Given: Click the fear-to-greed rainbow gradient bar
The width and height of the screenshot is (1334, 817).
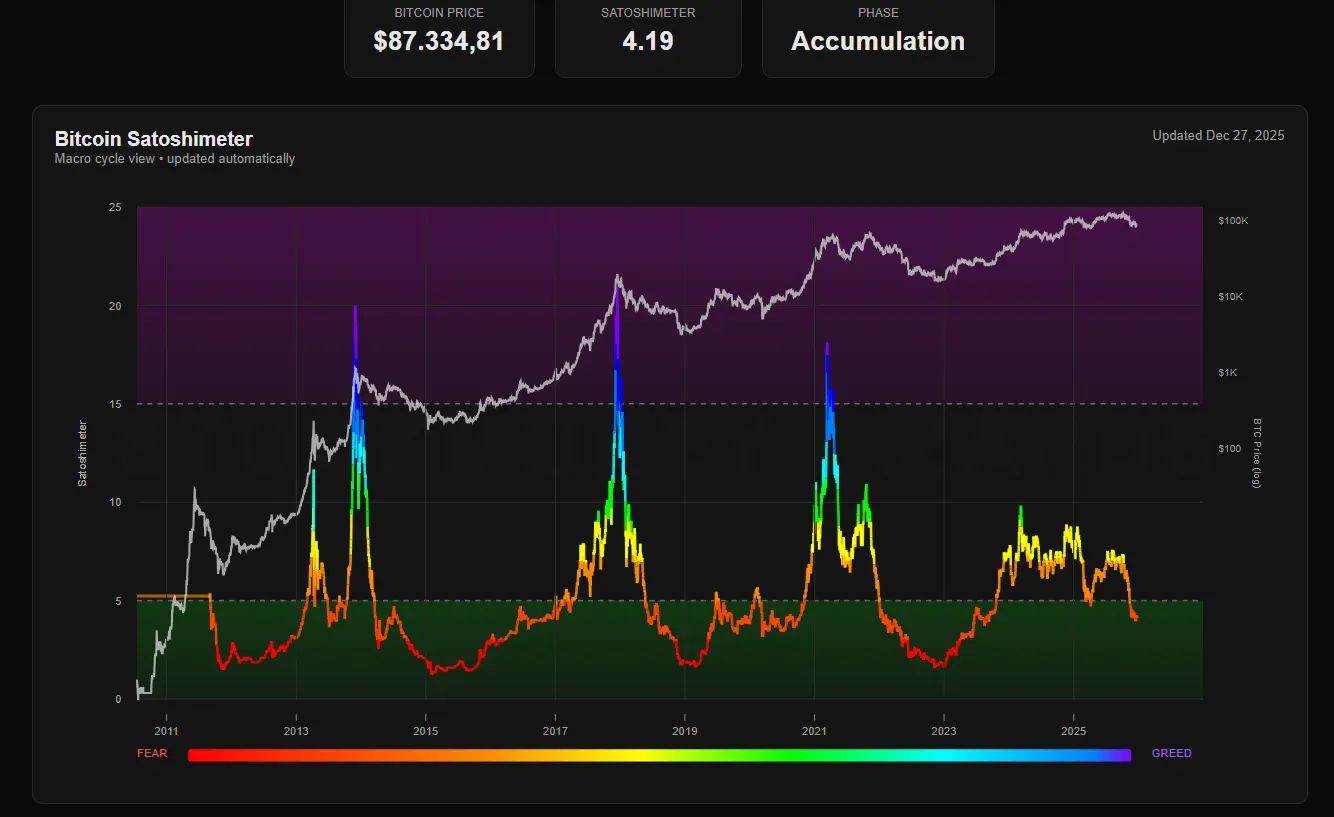Looking at the screenshot, I should pyautogui.click(x=659, y=755).
